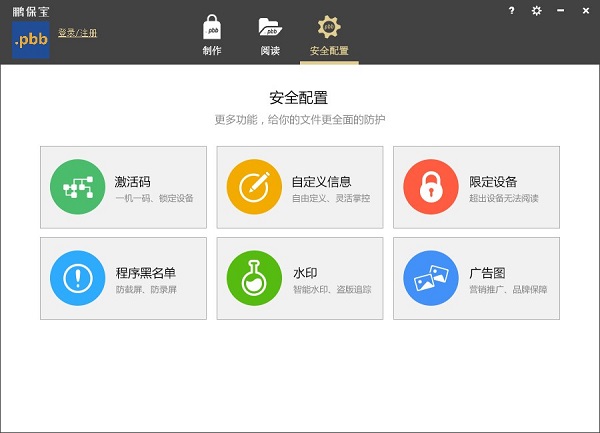Select the 安全配置 tab label
Screen dimensions: 600x433
pyautogui.click(x=329, y=50)
